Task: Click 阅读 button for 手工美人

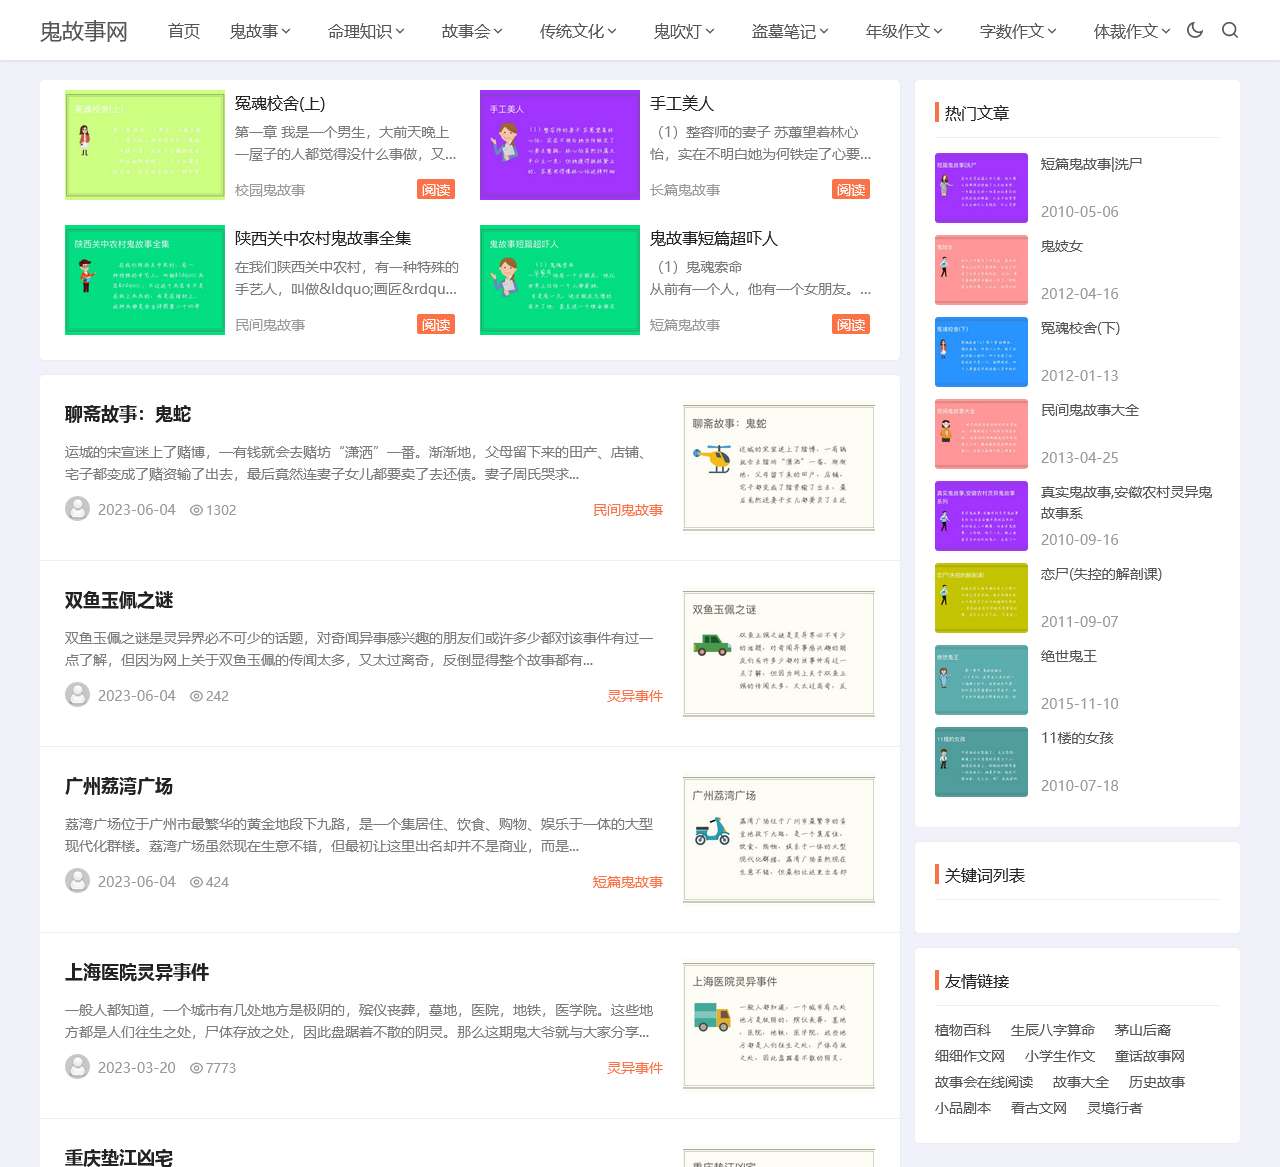Action: click(x=851, y=189)
